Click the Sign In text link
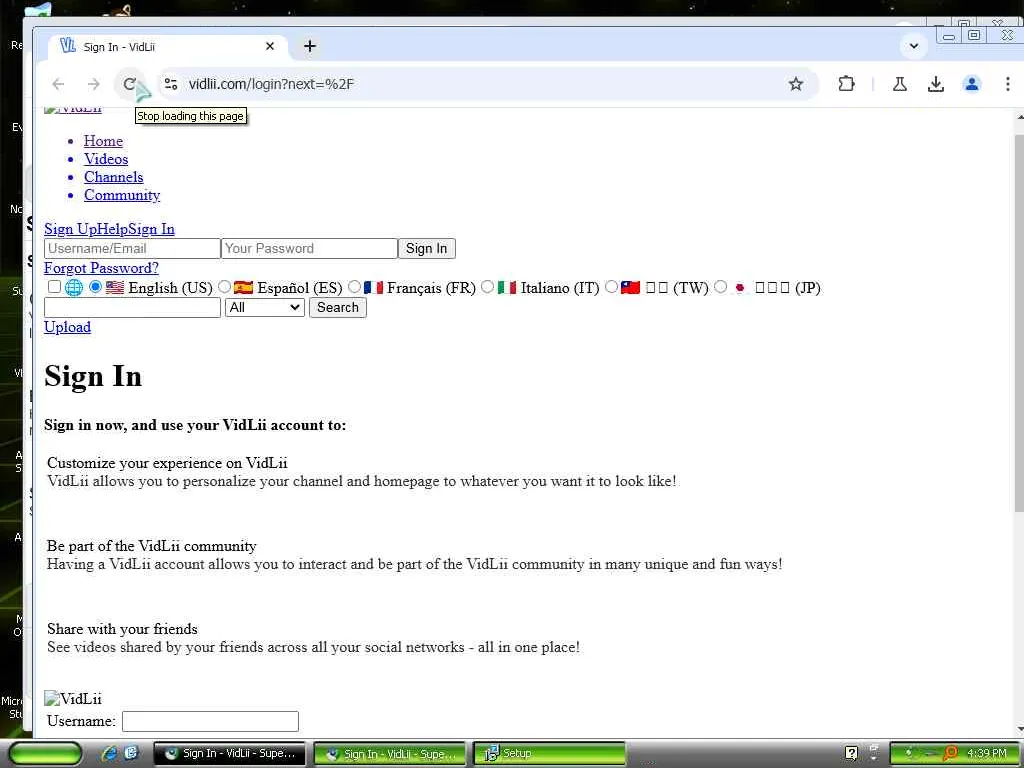This screenshot has width=1024, height=768. point(152,229)
